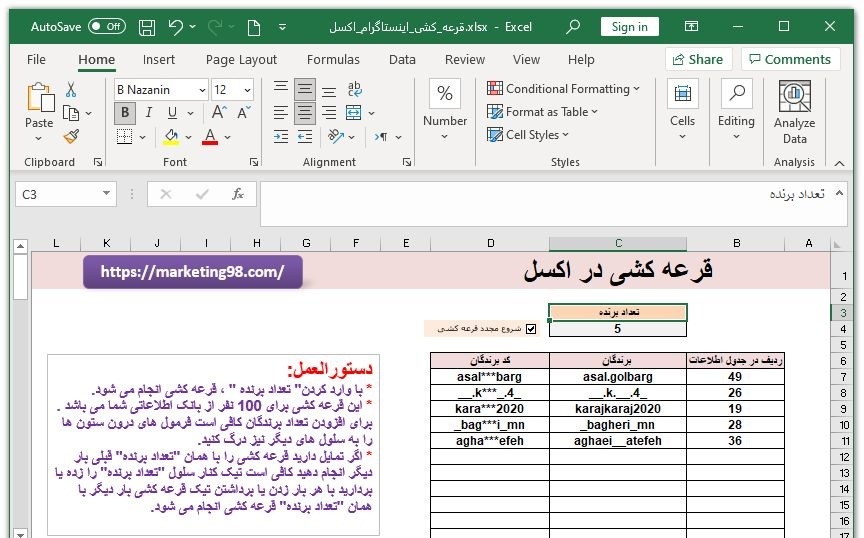Viewport: 864px width, 538px height.
Task: Decrease font size with smaller A
Action: point(244,112)
